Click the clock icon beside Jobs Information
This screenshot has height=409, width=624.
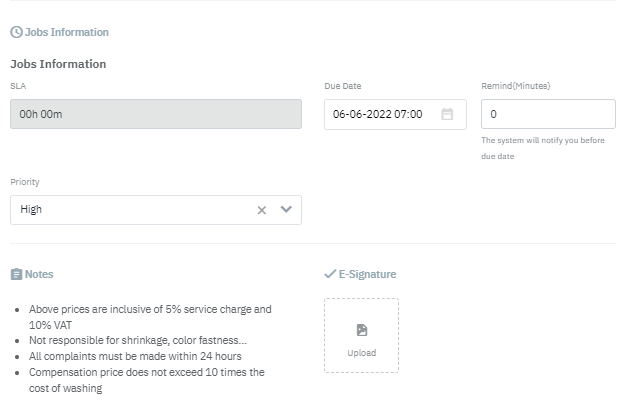pyautogui.click(x=16, y=32)
